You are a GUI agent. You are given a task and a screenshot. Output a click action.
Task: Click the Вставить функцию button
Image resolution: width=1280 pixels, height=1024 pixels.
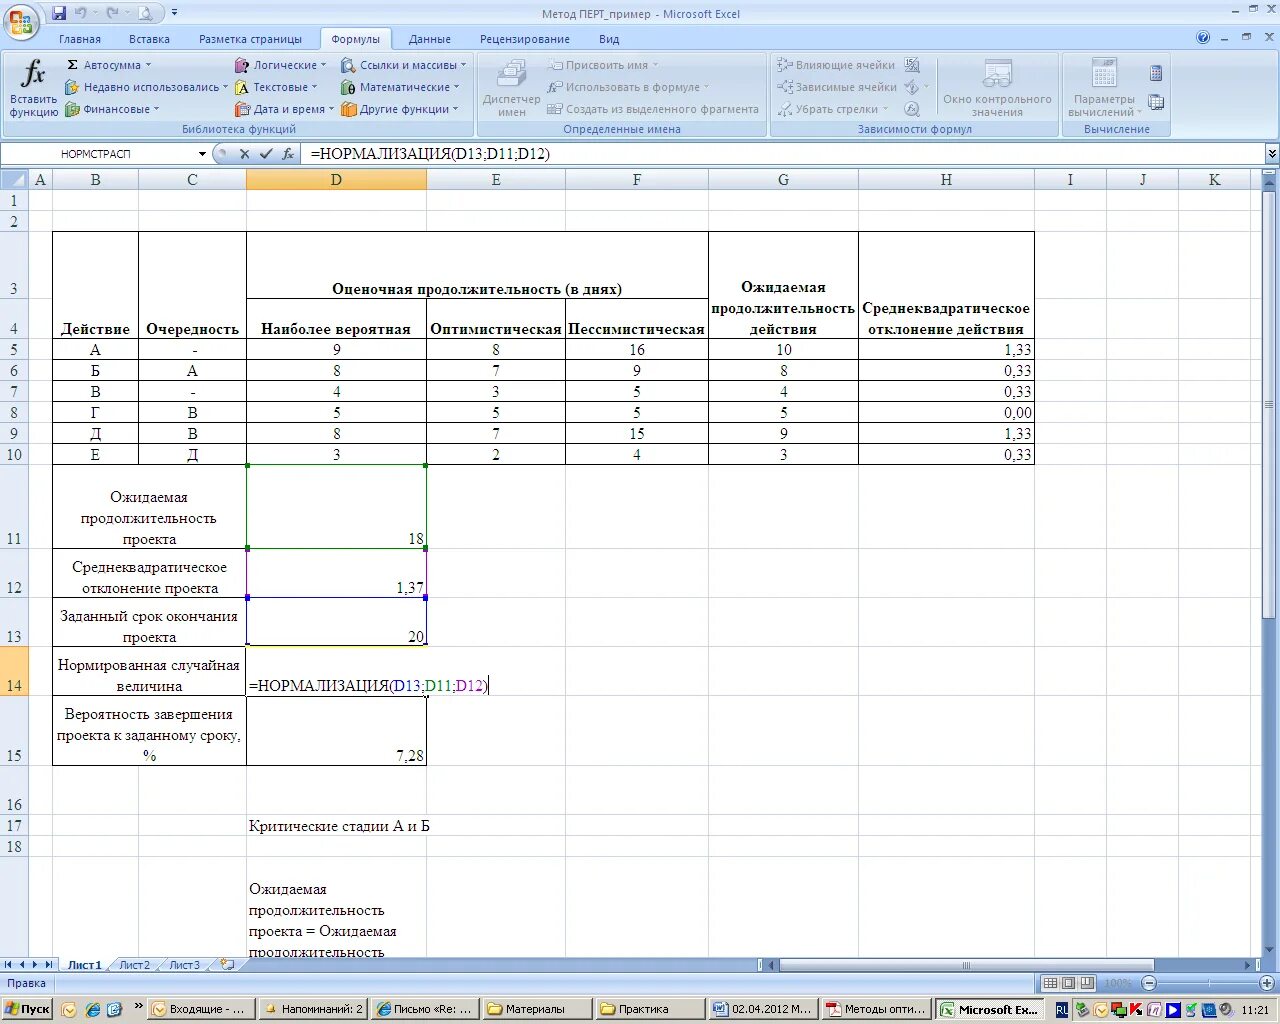point(33,89)
